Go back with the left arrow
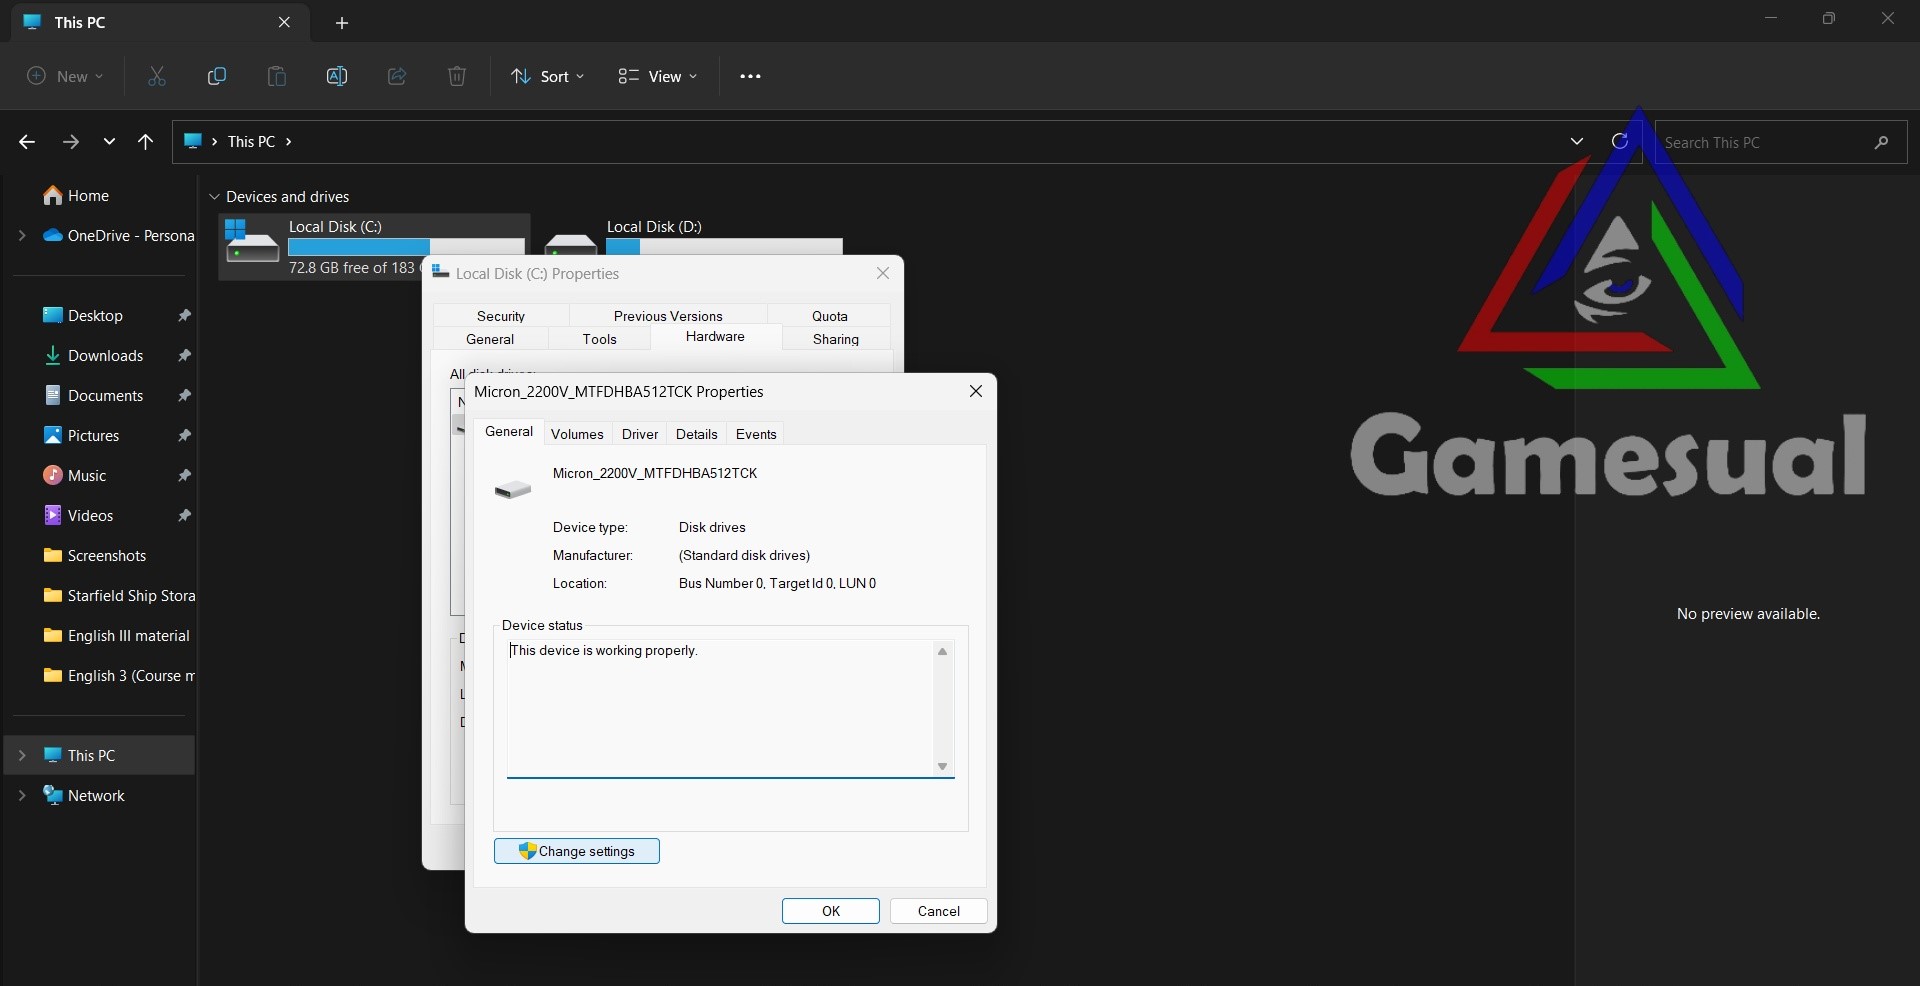 click(27, 142)
